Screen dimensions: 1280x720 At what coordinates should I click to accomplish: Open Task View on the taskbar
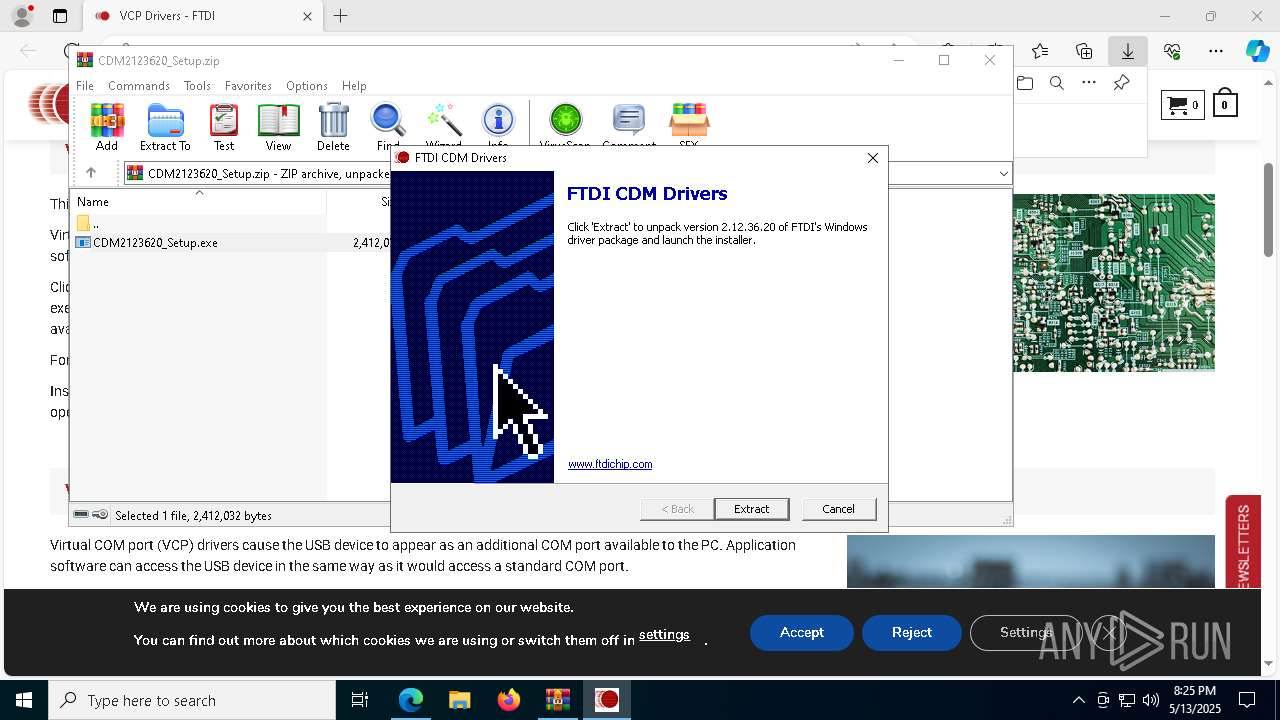[360, 700]
